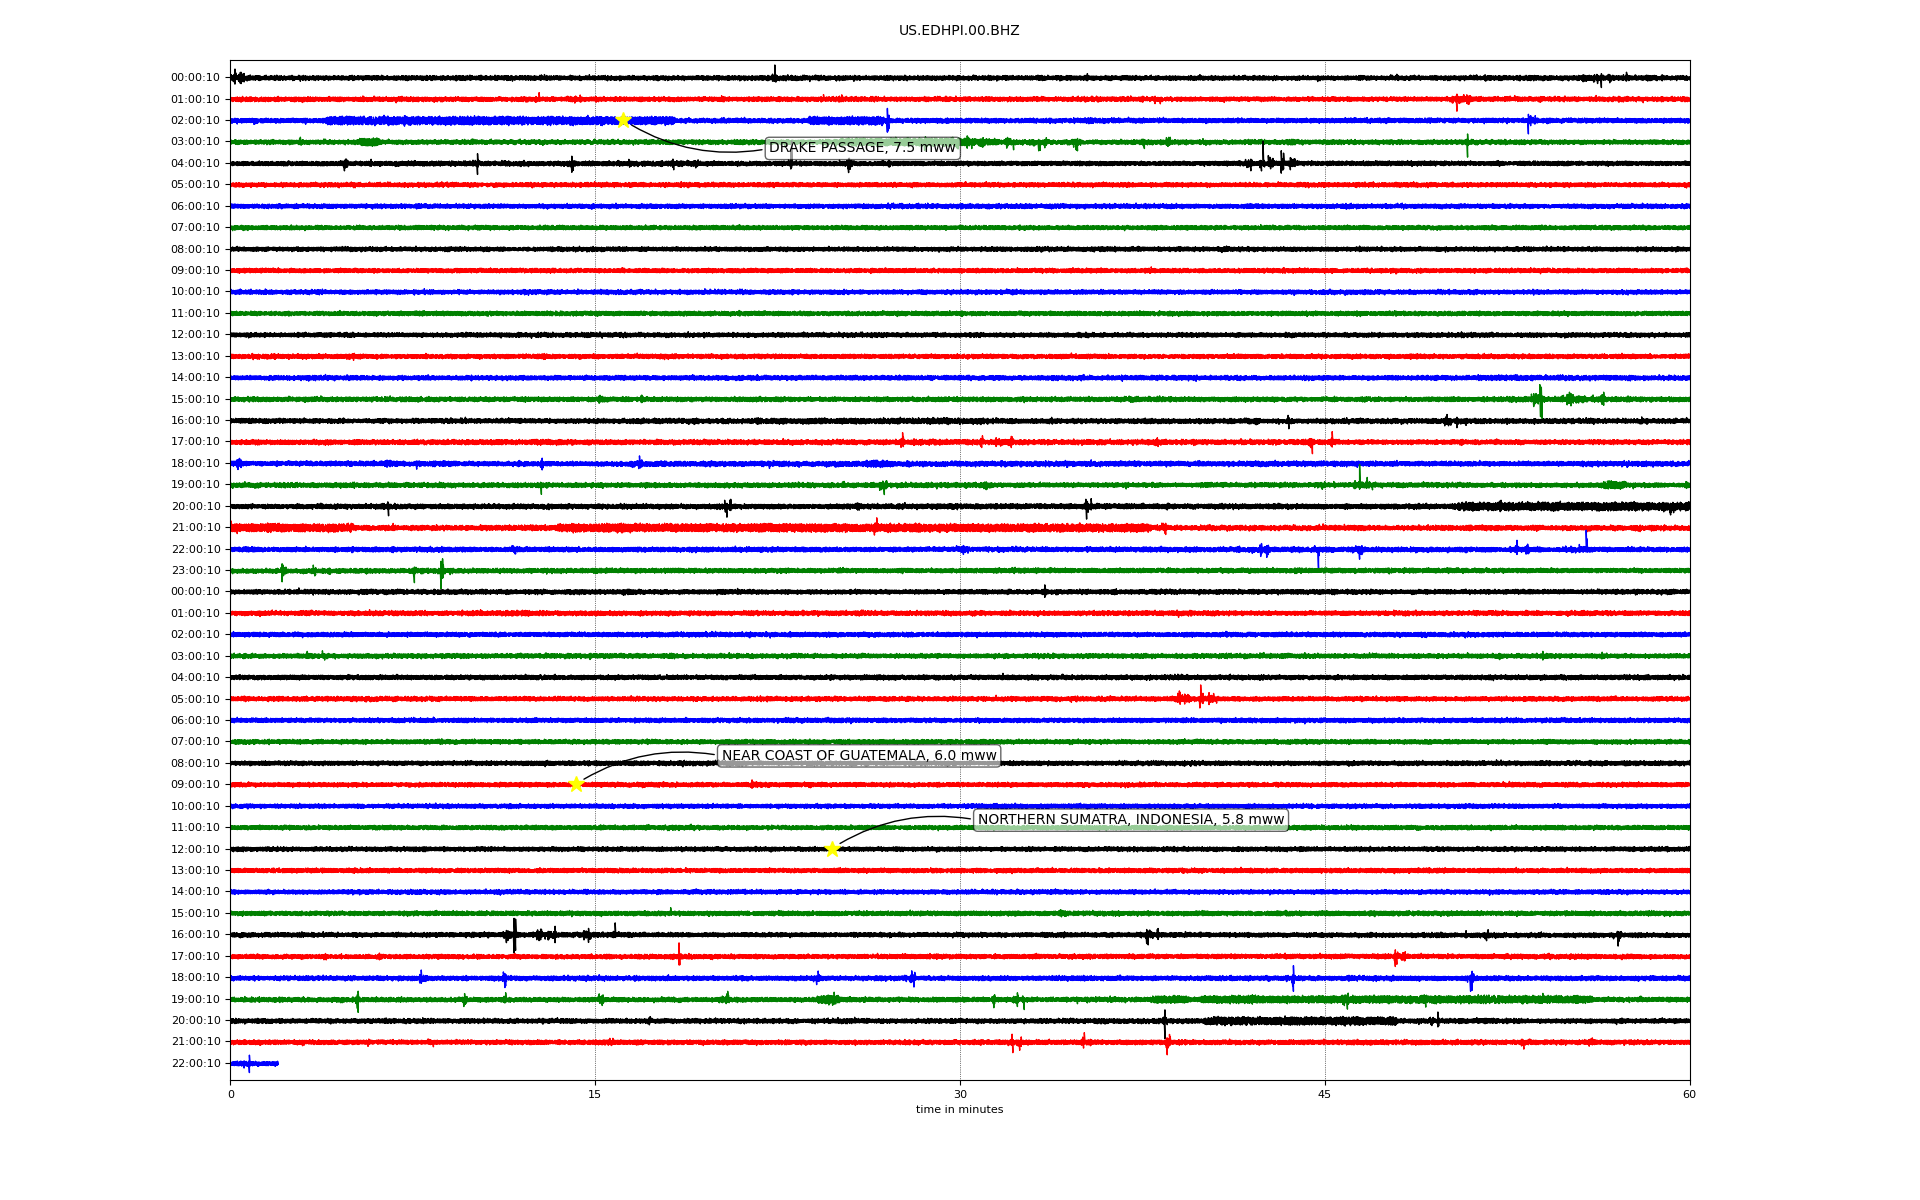The image size is (1920, 1200).
Task: Click the first 17:00:10 row label in the upper half
Action: 195,442
